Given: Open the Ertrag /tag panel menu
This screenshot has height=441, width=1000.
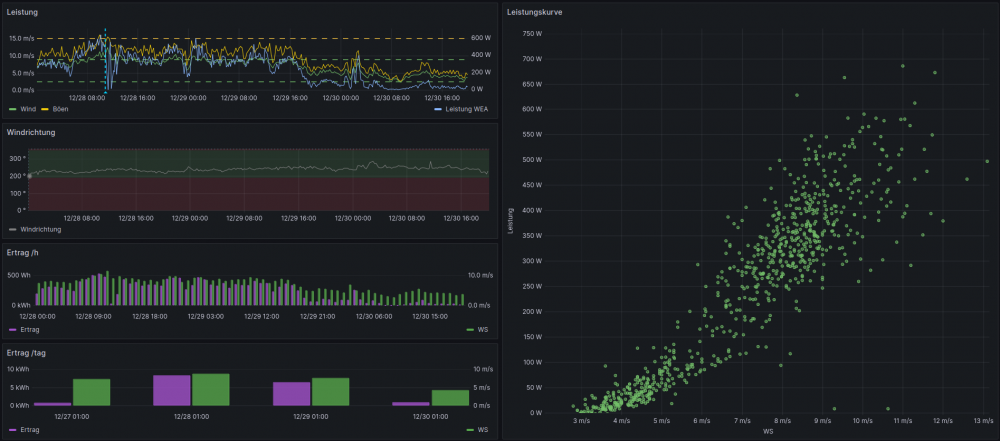Looking at the screenshot, I should coord(28,352).
